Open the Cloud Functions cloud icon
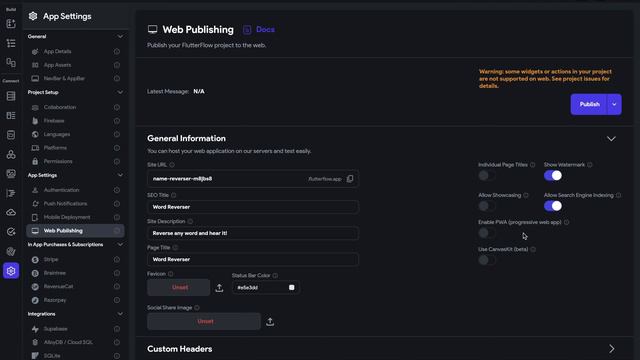 click(11, 212)
